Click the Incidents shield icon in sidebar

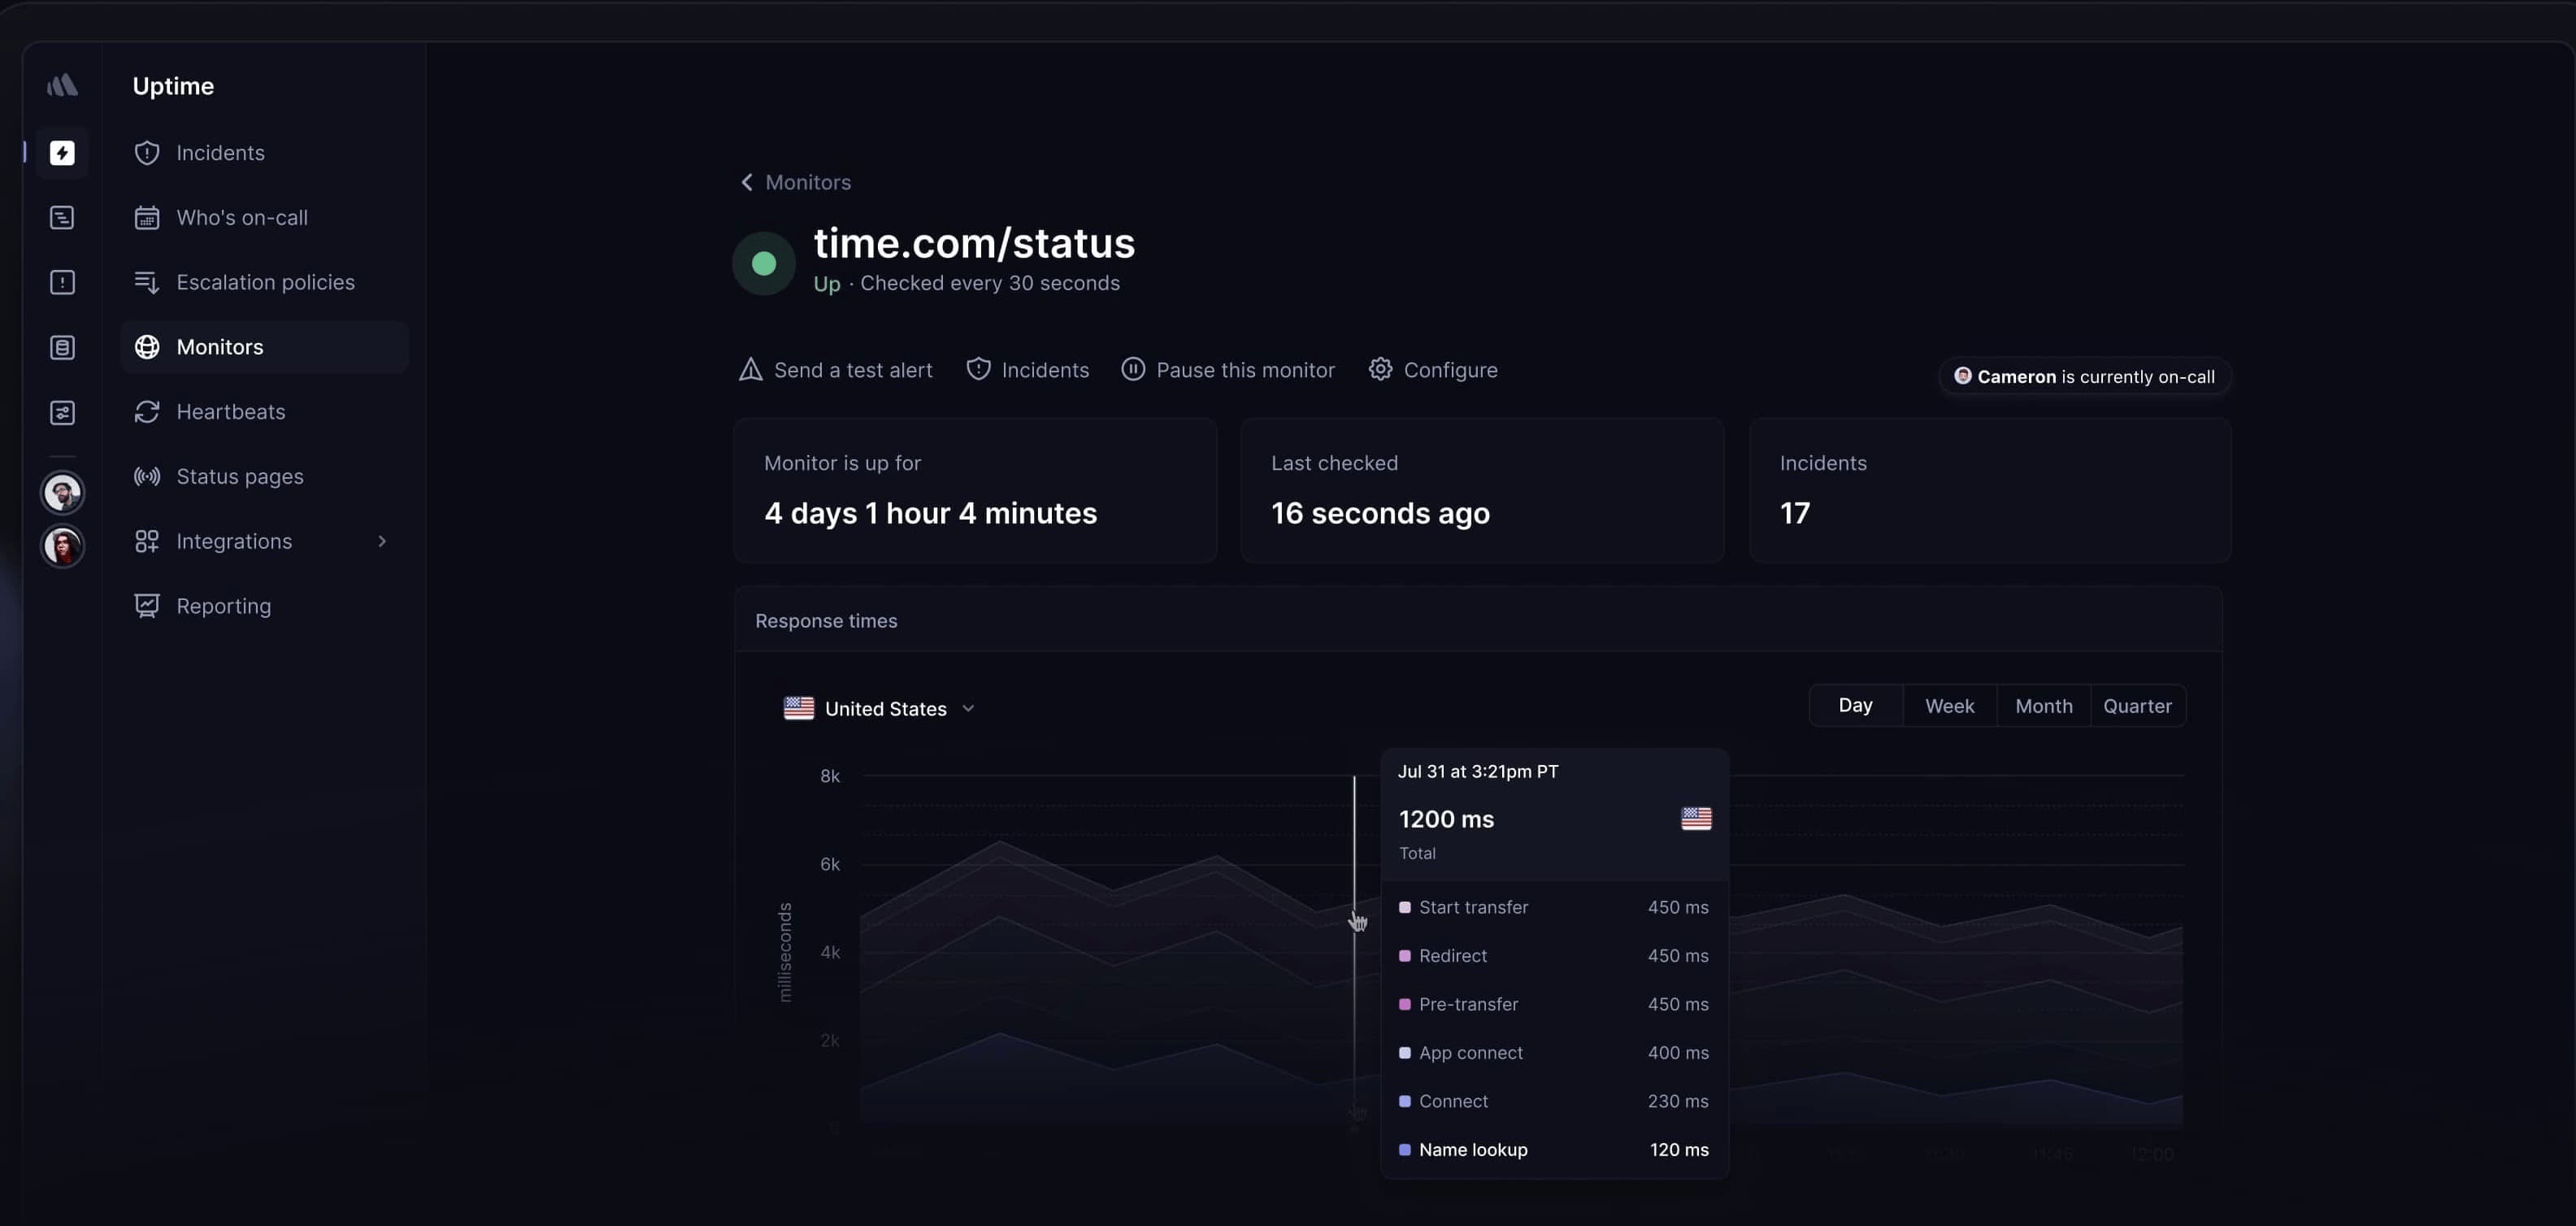(x=147, y=153)
